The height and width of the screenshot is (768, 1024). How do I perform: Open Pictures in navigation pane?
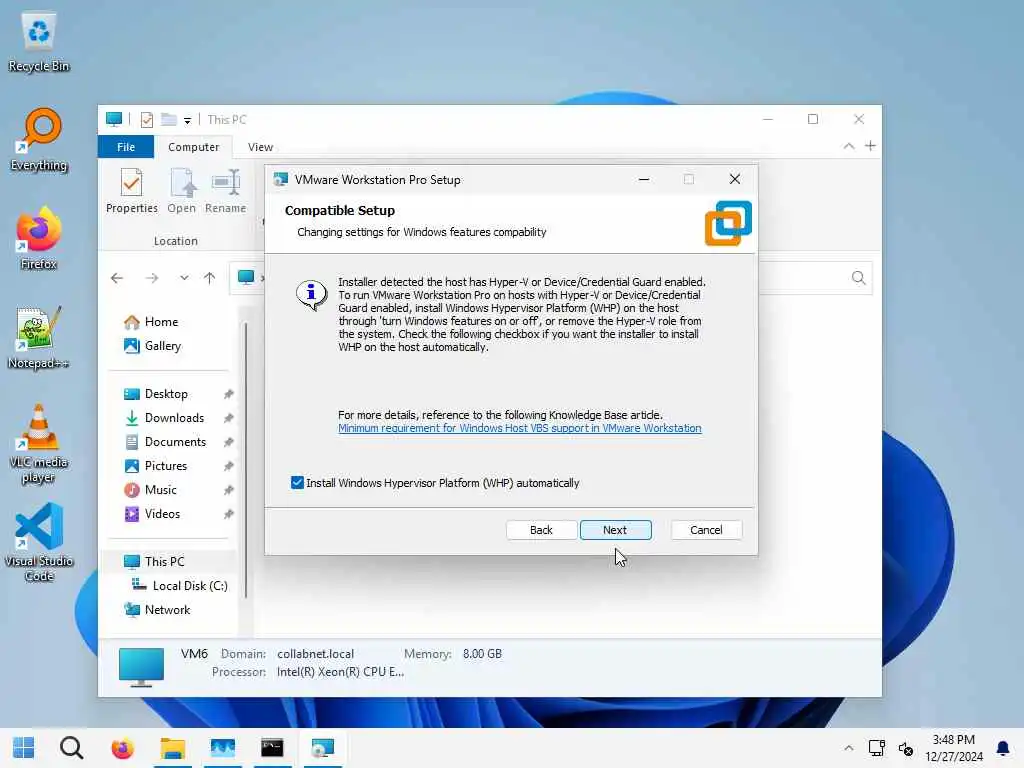[x=155, y=466]
